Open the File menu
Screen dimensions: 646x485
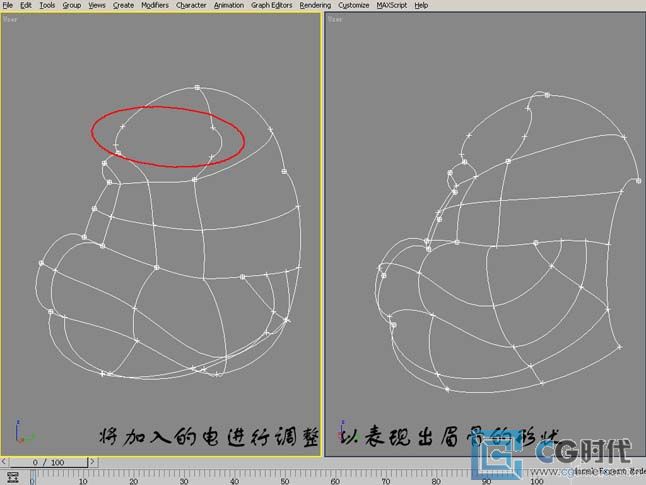pos(7,5)
